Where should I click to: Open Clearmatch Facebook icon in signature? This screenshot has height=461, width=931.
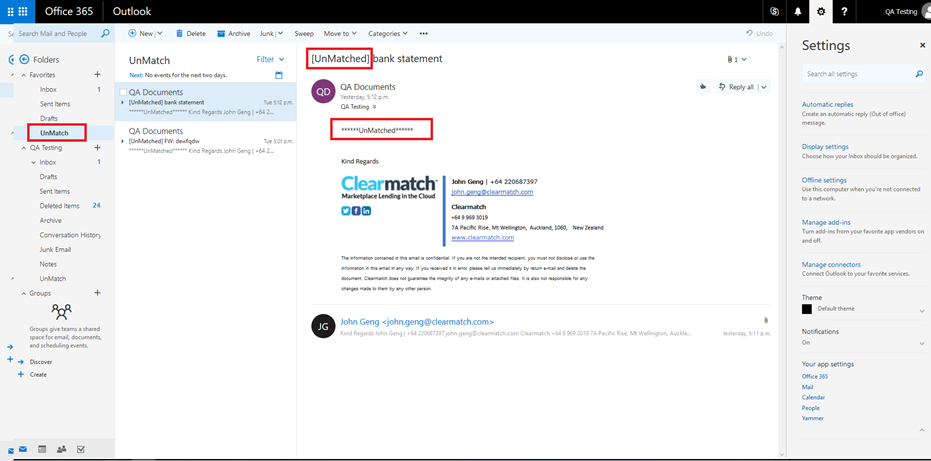(356, 210)
